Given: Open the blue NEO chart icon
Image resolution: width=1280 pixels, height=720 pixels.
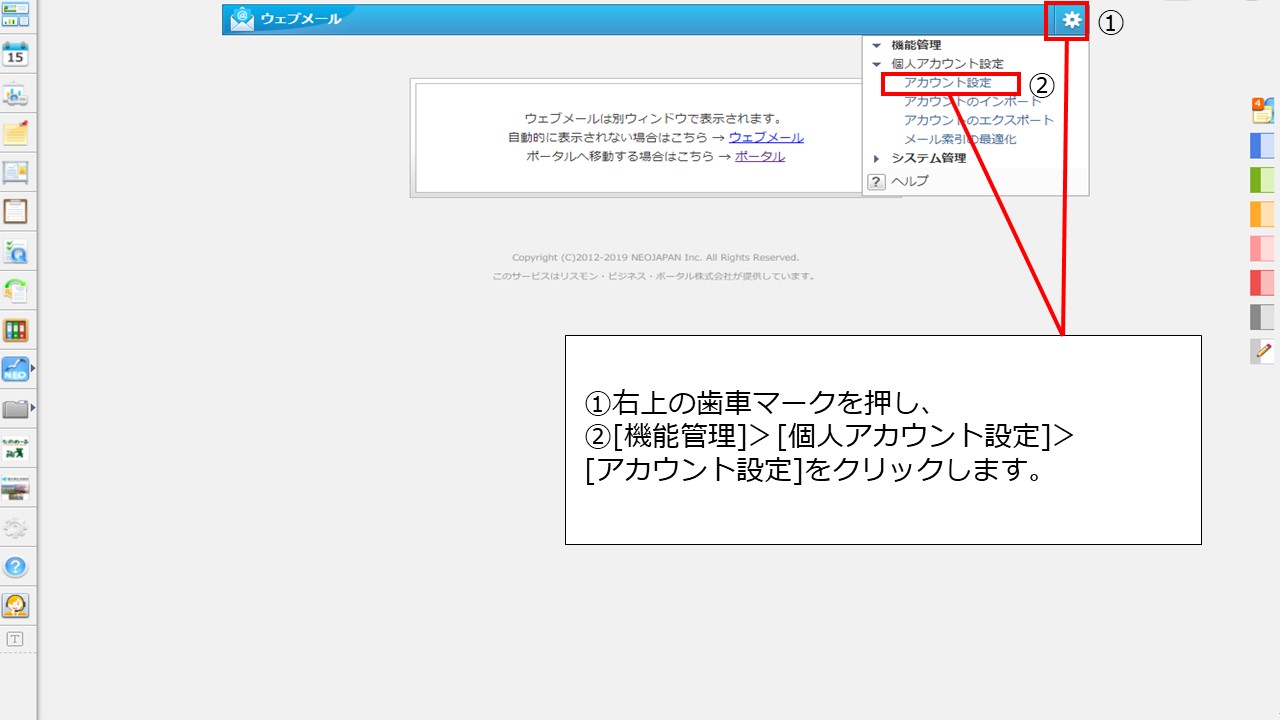Looking at the screenshot, I should coord(16,369).
